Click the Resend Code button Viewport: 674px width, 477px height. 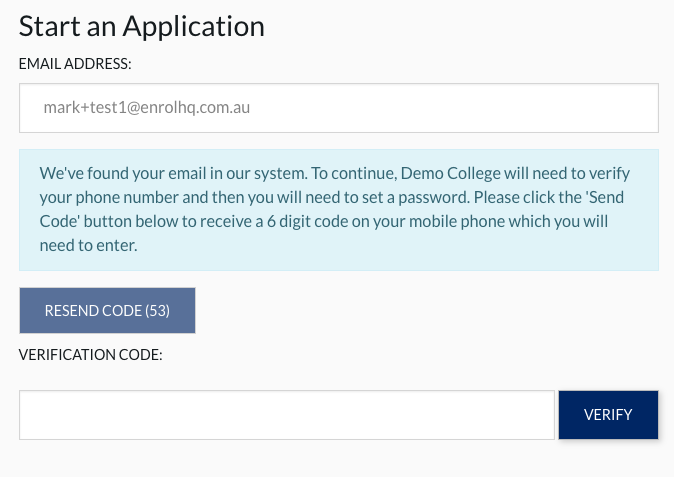[107, 311]
